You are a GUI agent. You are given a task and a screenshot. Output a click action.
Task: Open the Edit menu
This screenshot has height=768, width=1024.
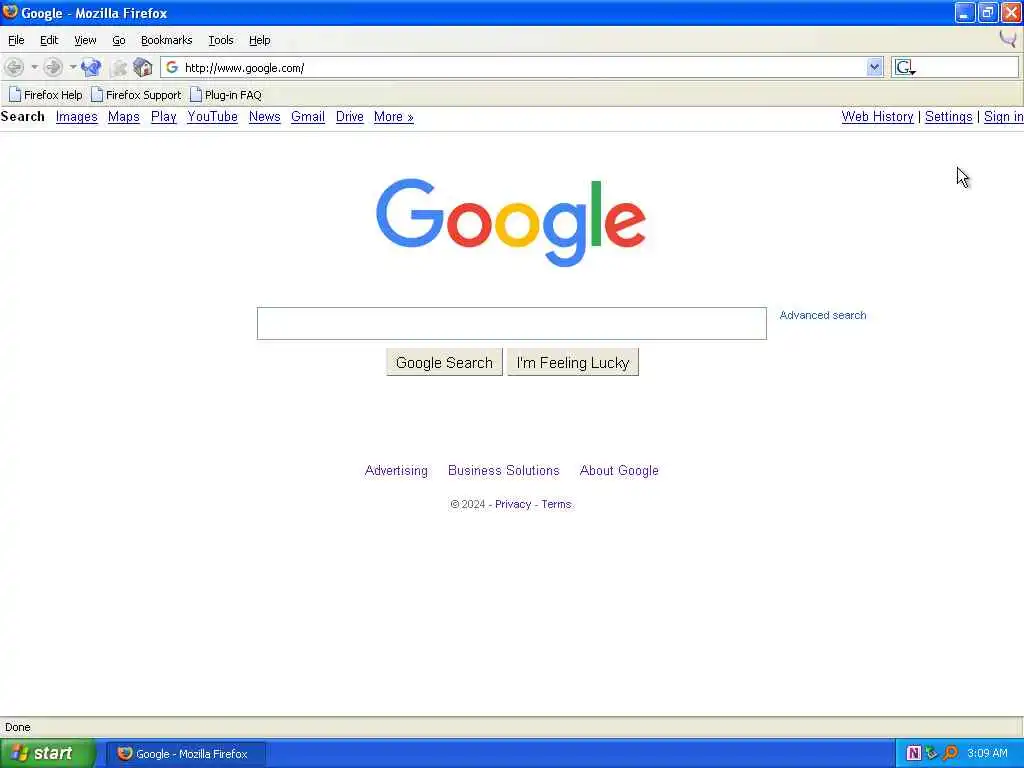49,40
